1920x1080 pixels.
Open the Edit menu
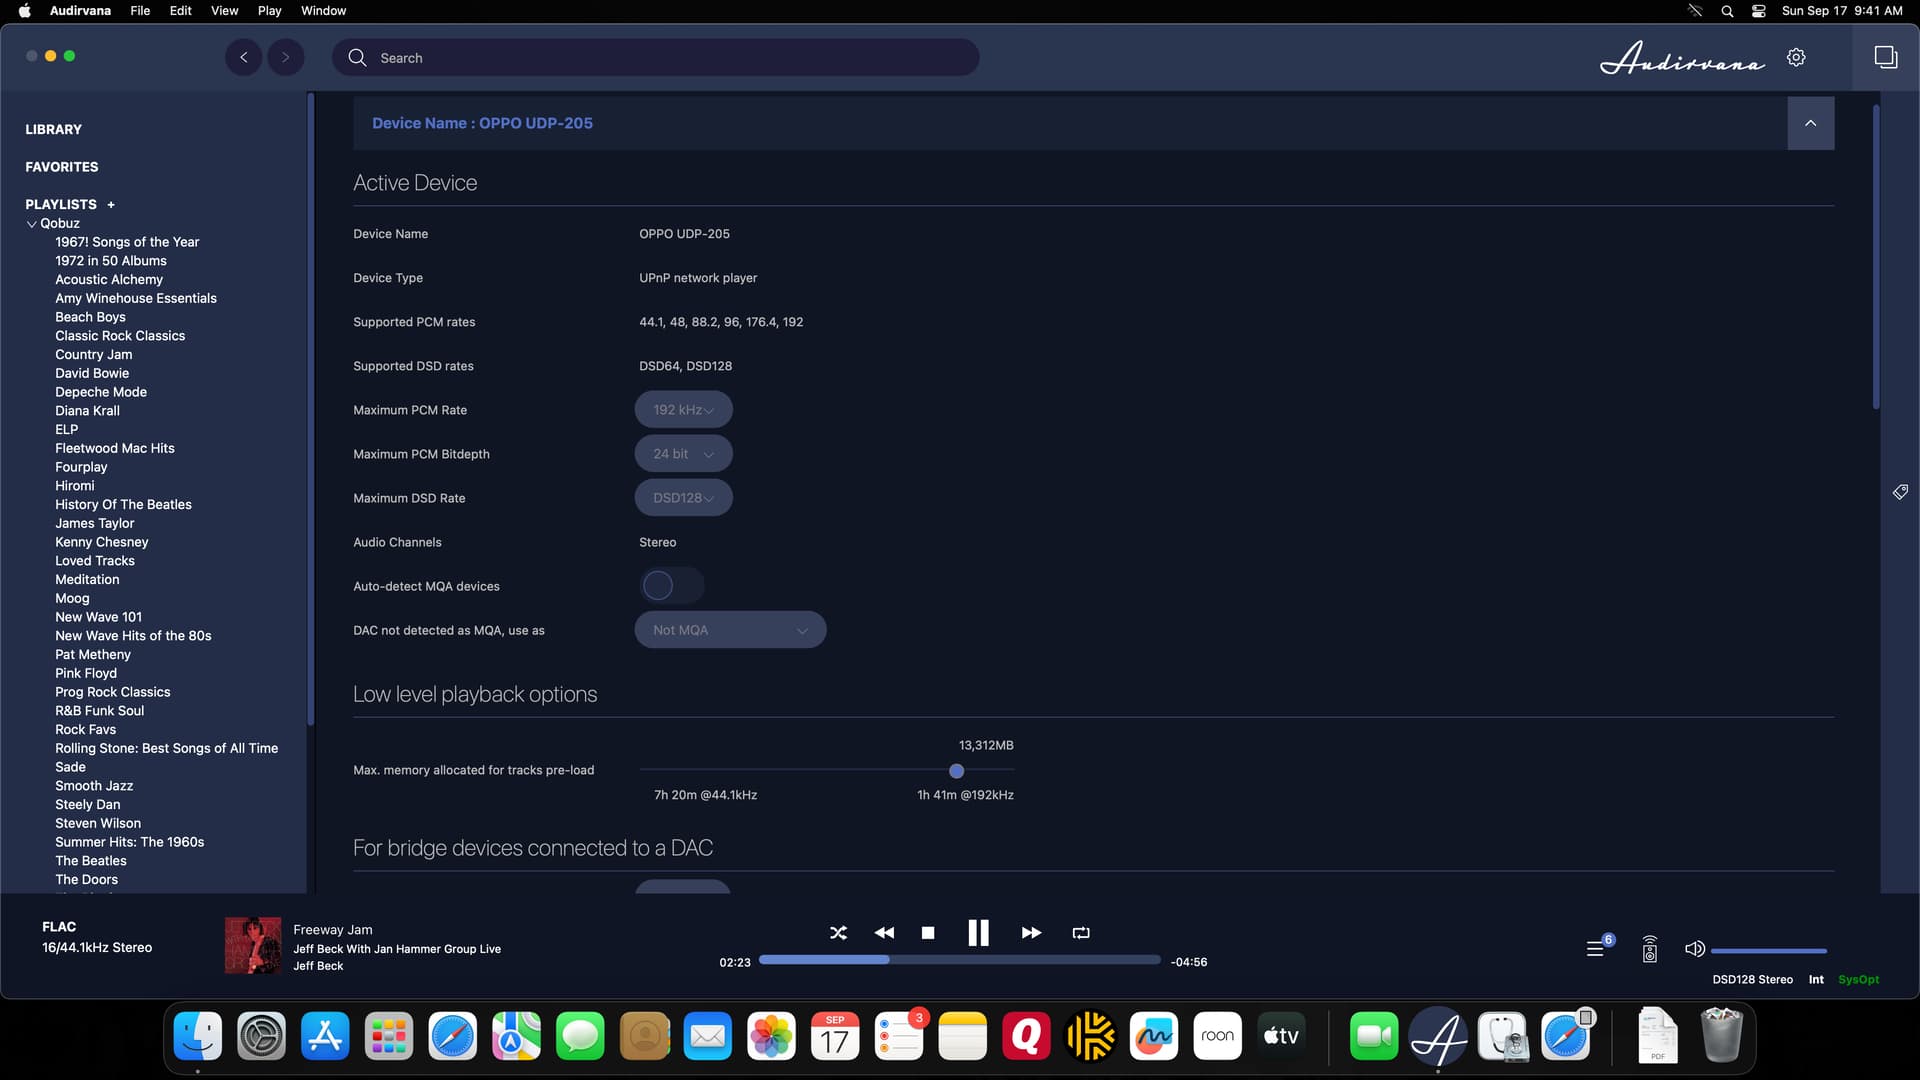(x=180, y=11)
